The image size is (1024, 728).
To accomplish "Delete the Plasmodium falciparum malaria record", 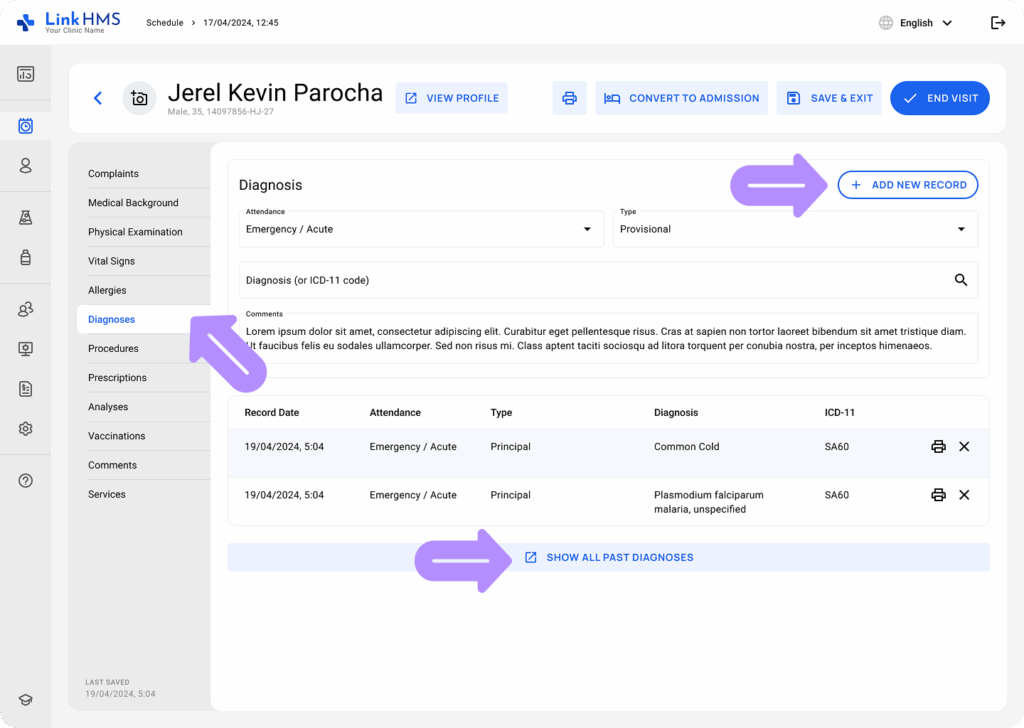I will pos(964,495).
